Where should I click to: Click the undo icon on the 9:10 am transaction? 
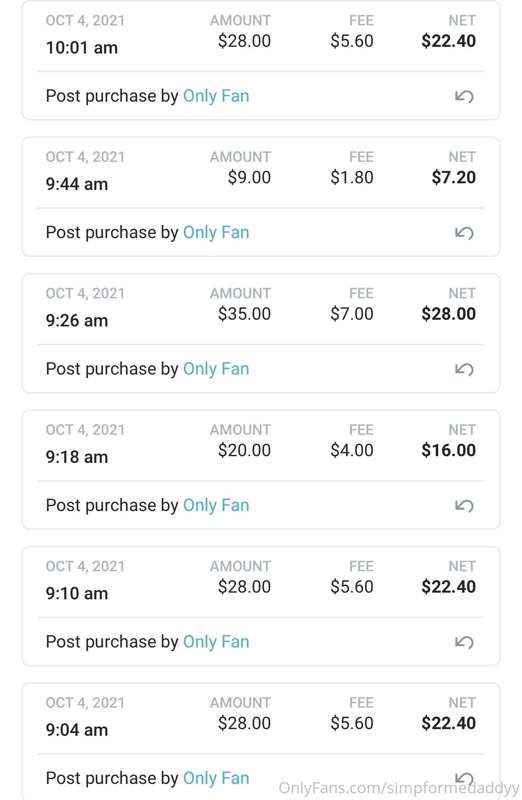click(x=464, y=642)
